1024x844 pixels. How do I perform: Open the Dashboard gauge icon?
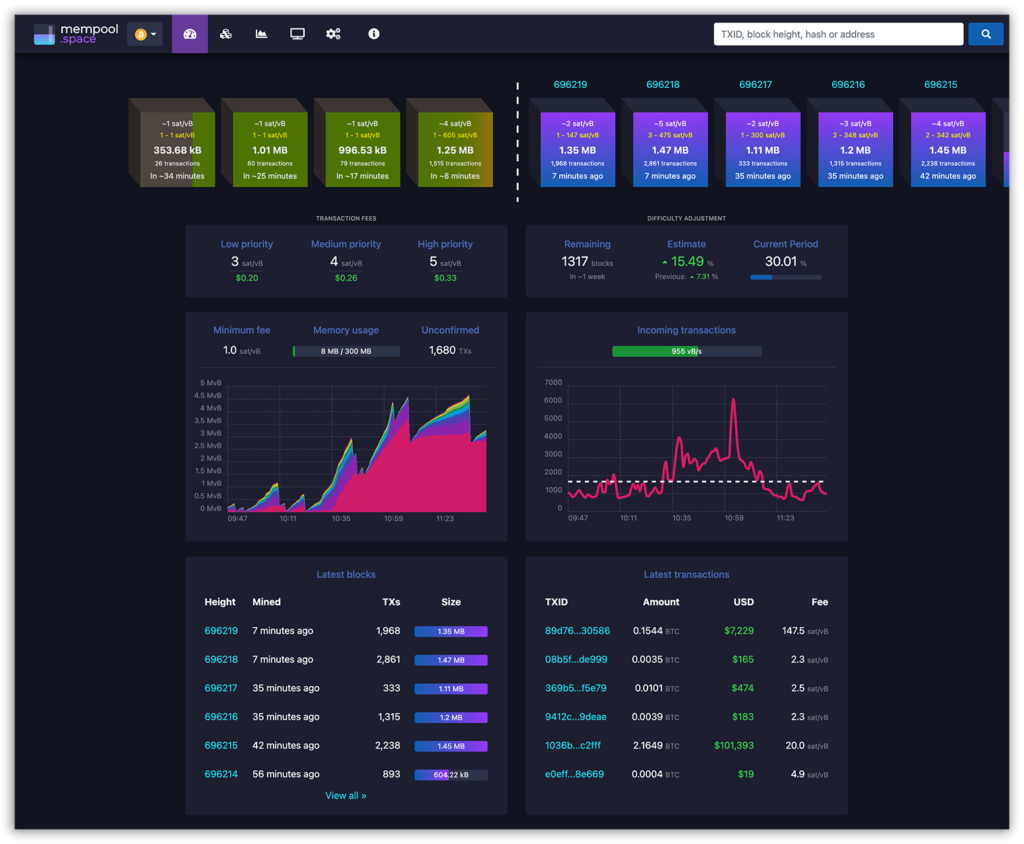(189, 33)
